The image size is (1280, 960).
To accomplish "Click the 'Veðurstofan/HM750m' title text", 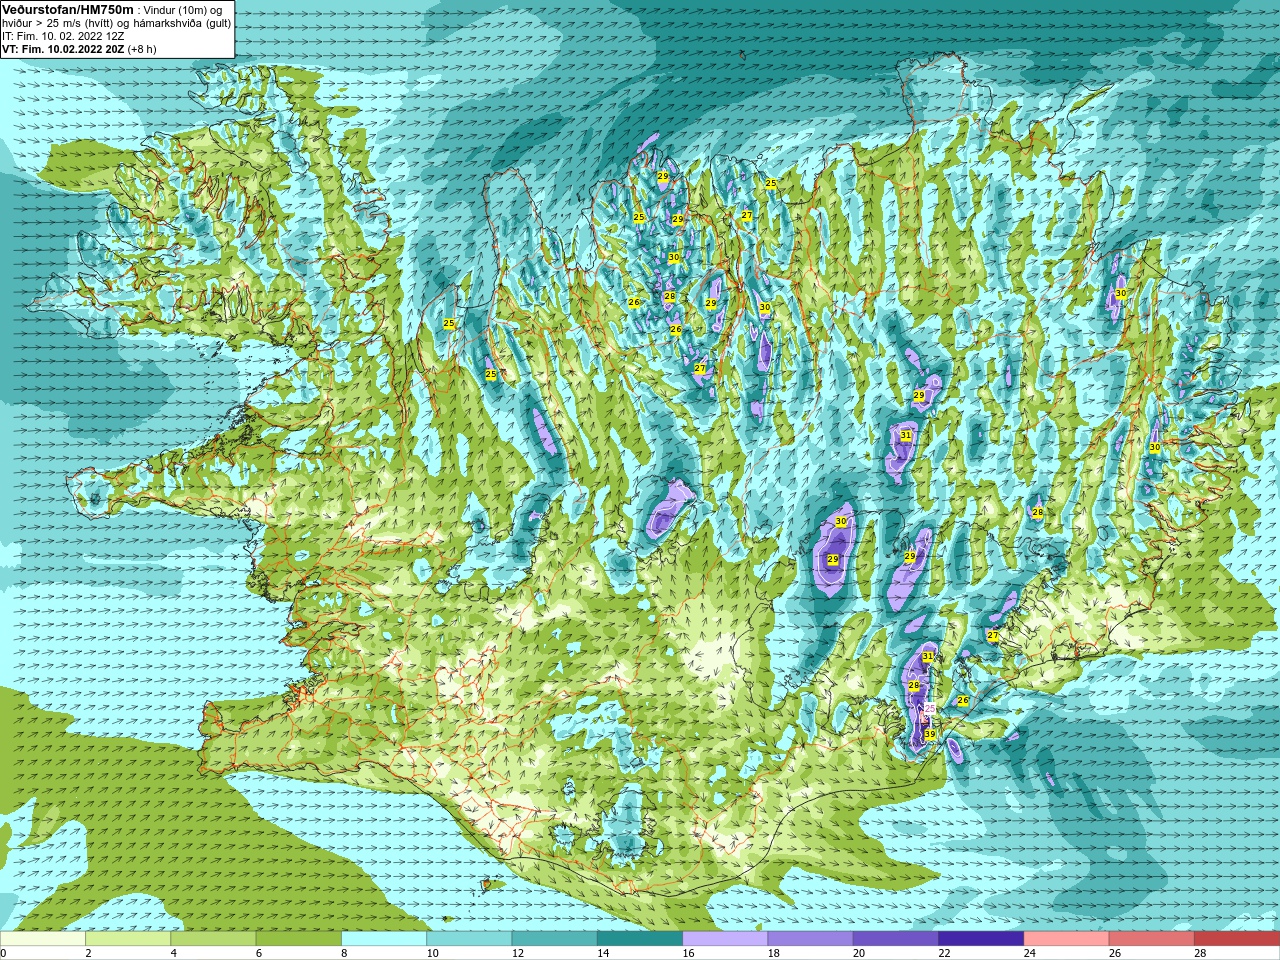I will click(x=68, y=9).
